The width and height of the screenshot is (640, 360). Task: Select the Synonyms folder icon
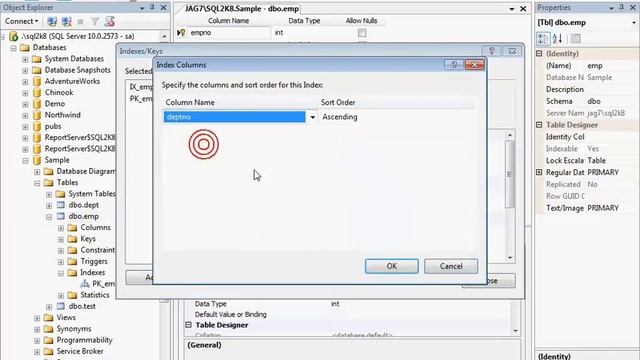[49, 329]
